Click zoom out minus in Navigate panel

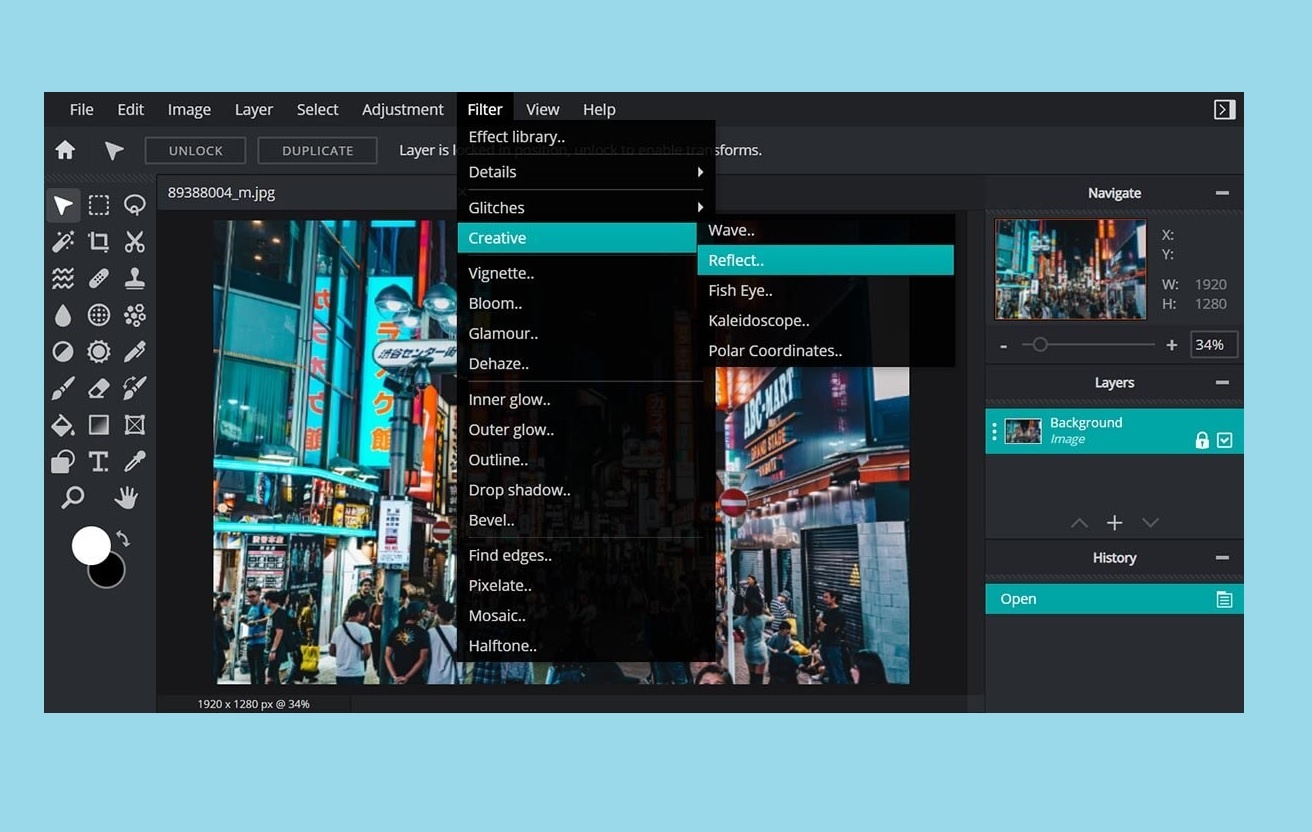[1004, 345]
